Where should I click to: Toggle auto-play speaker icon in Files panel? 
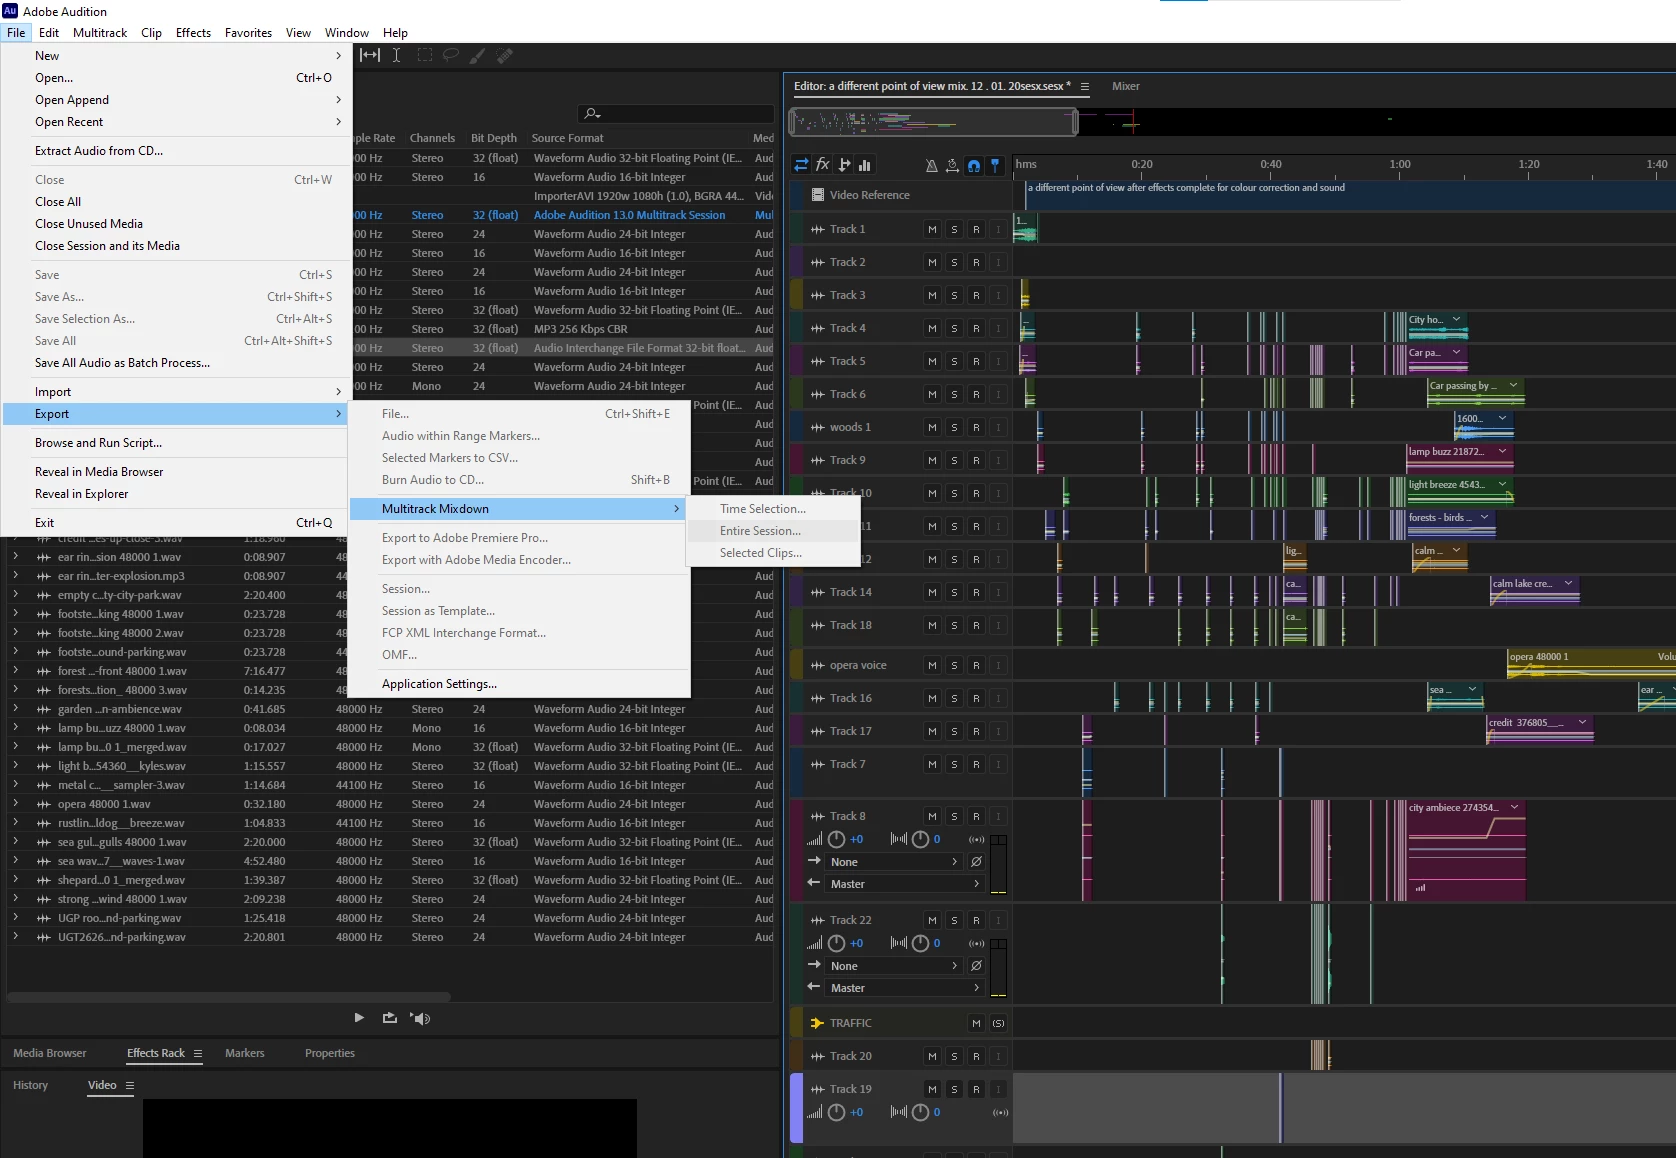[421, 1018]
